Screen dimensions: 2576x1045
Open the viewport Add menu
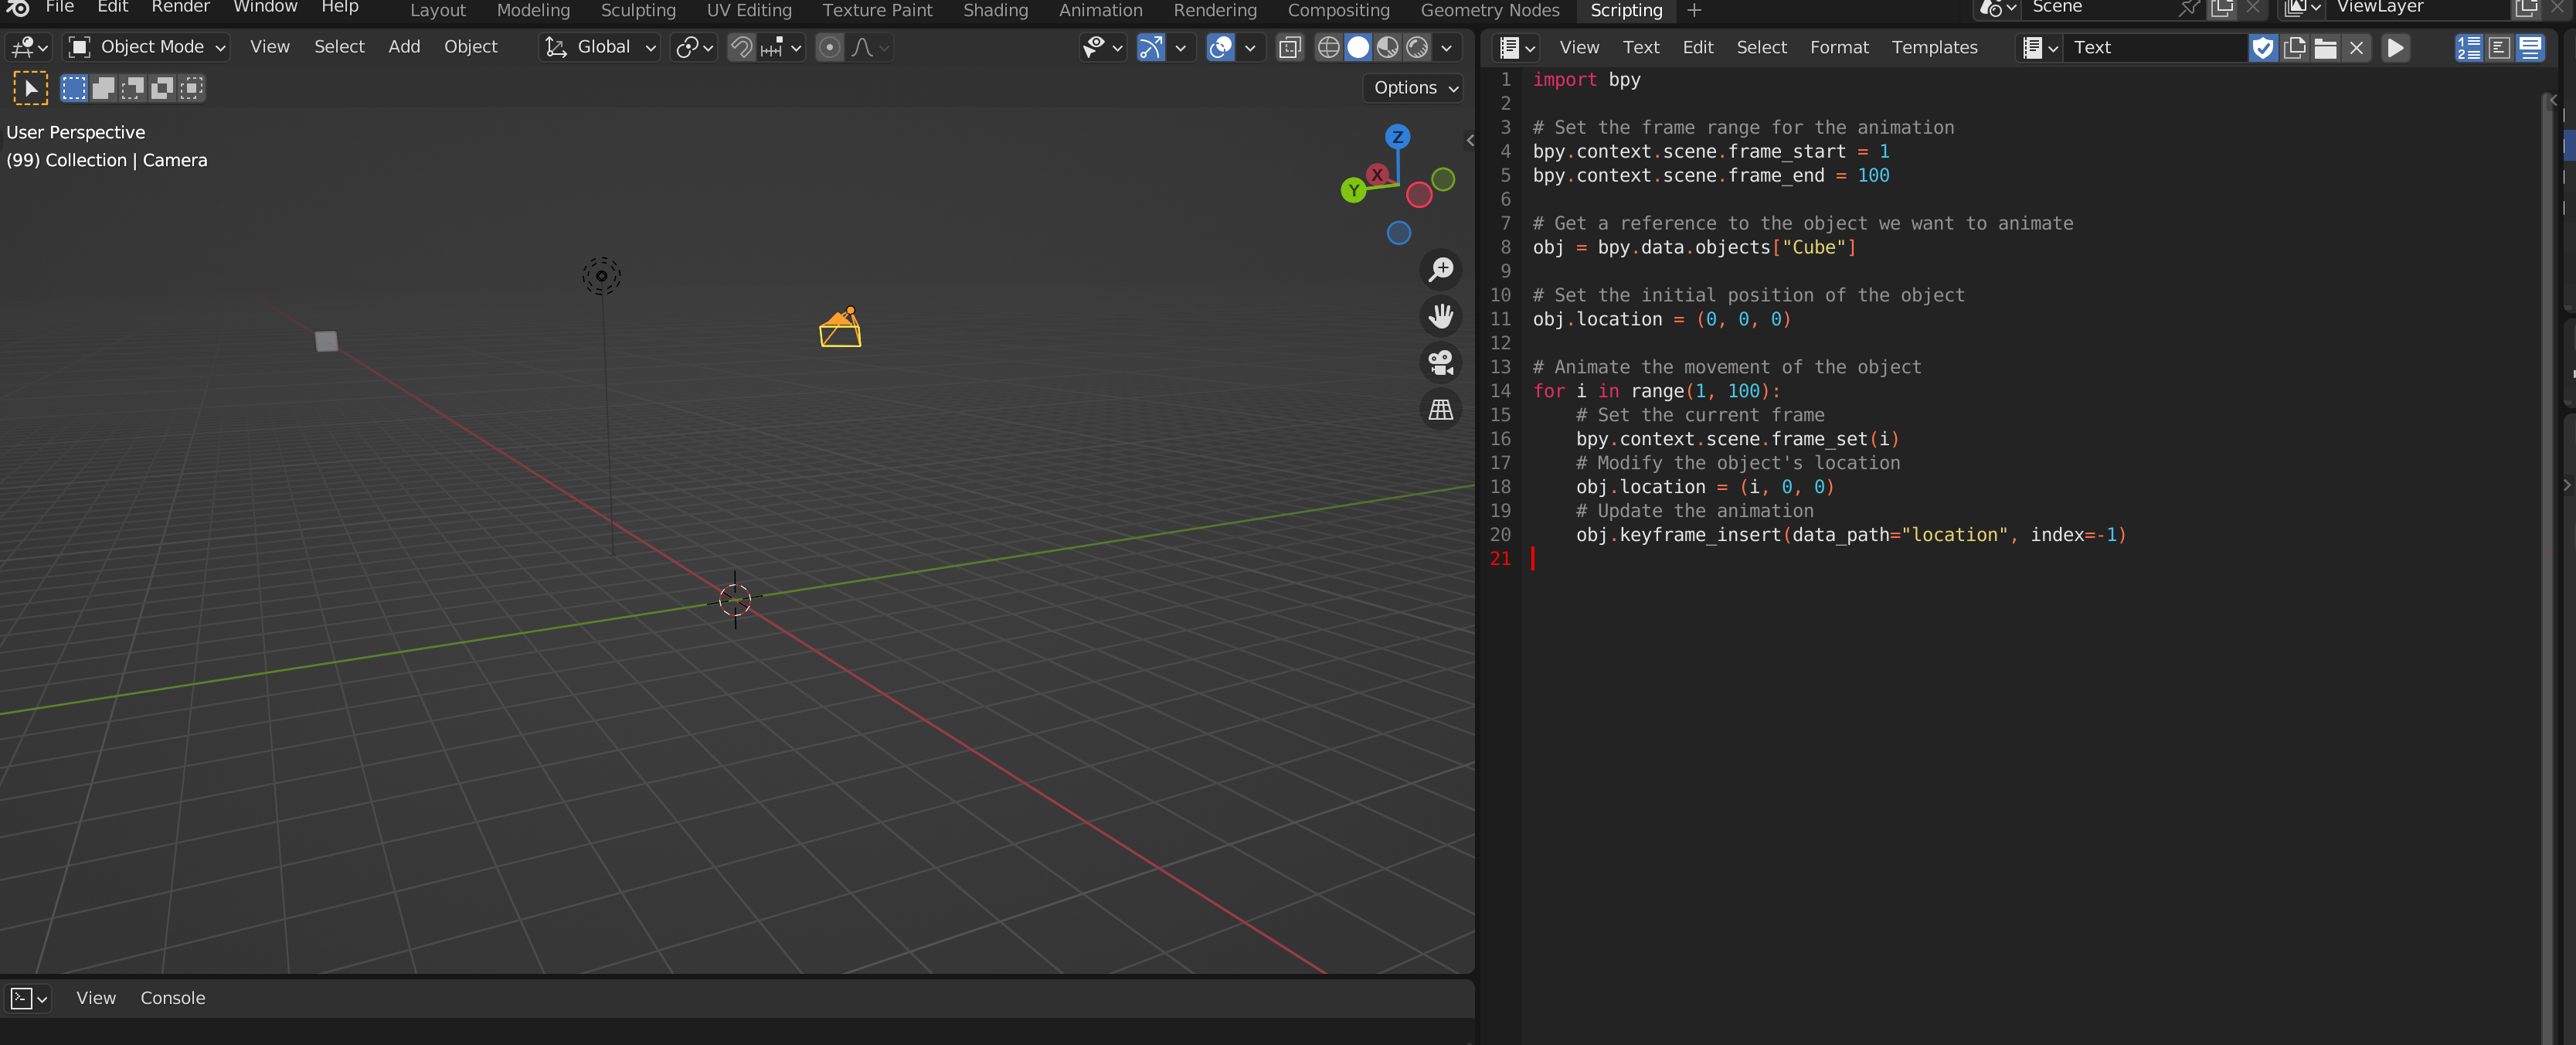[404, 47]
